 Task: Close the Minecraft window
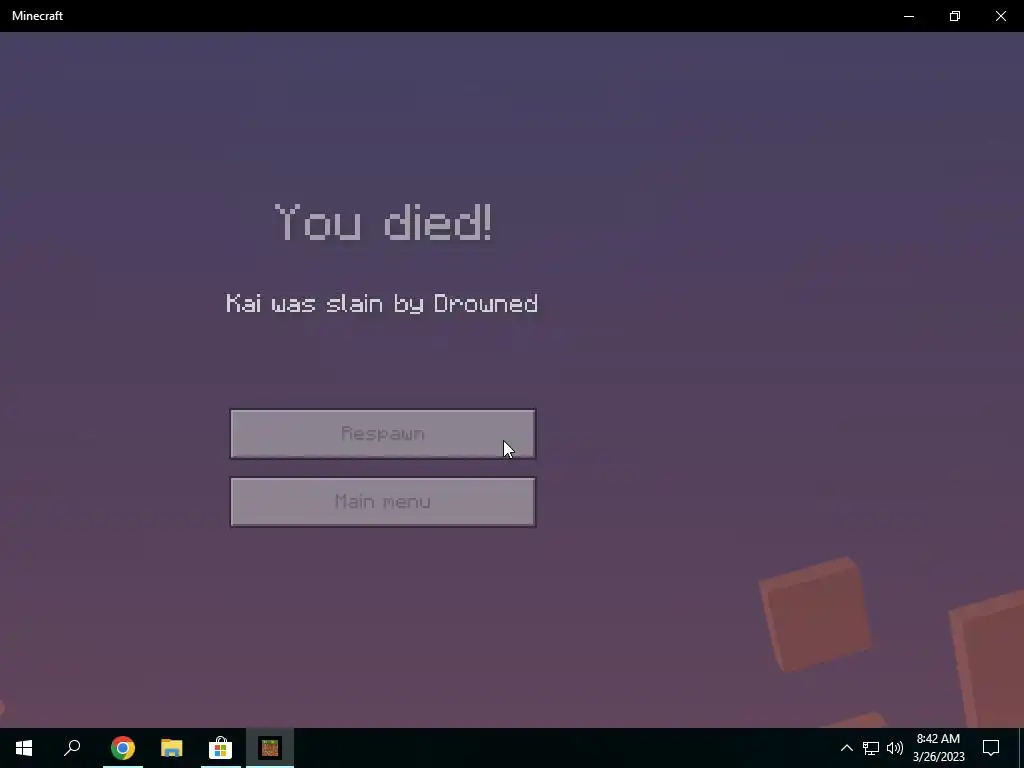coord(1000,16)
